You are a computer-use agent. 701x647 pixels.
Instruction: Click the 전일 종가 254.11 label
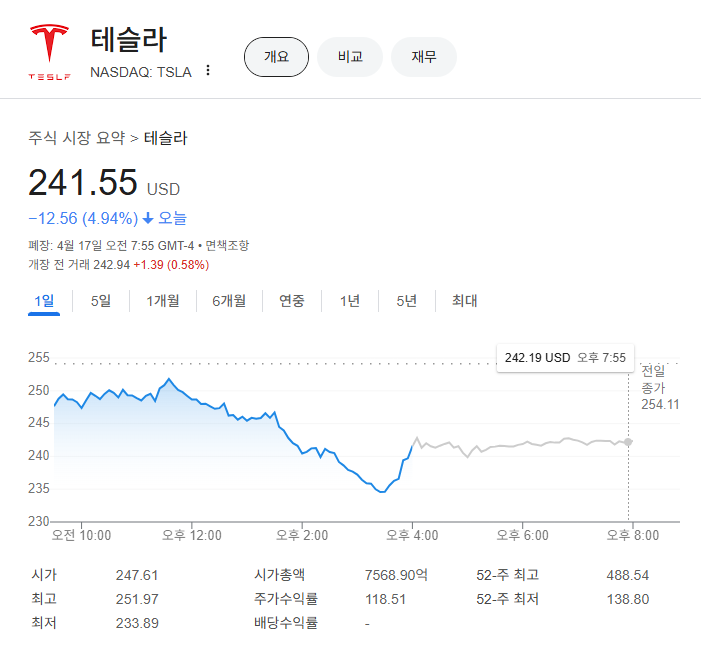(x=660, y=388)
